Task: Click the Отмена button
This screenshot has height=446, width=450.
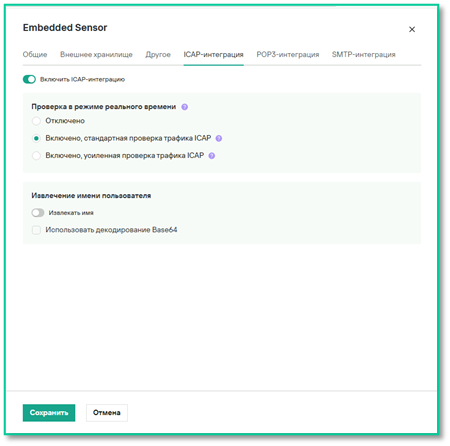Action: 107,413
